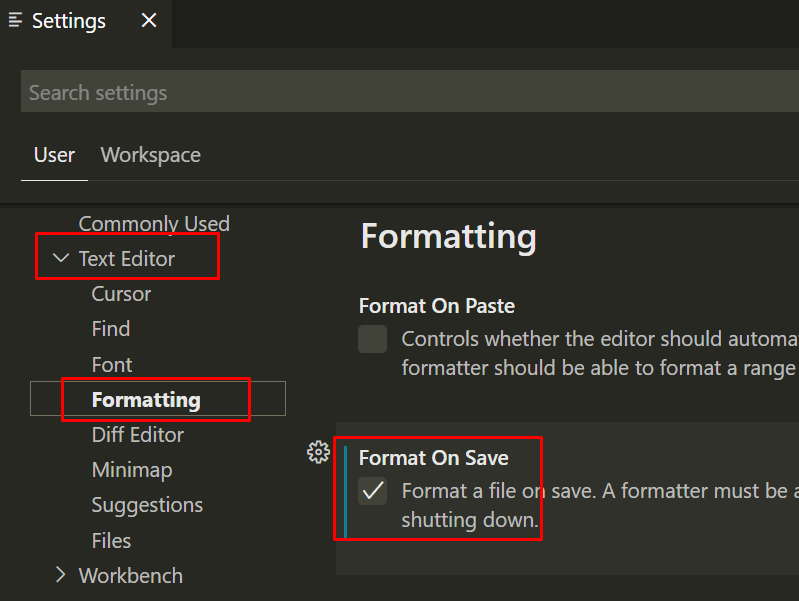Switch to the Workspace settings tab

pos(150,155)
